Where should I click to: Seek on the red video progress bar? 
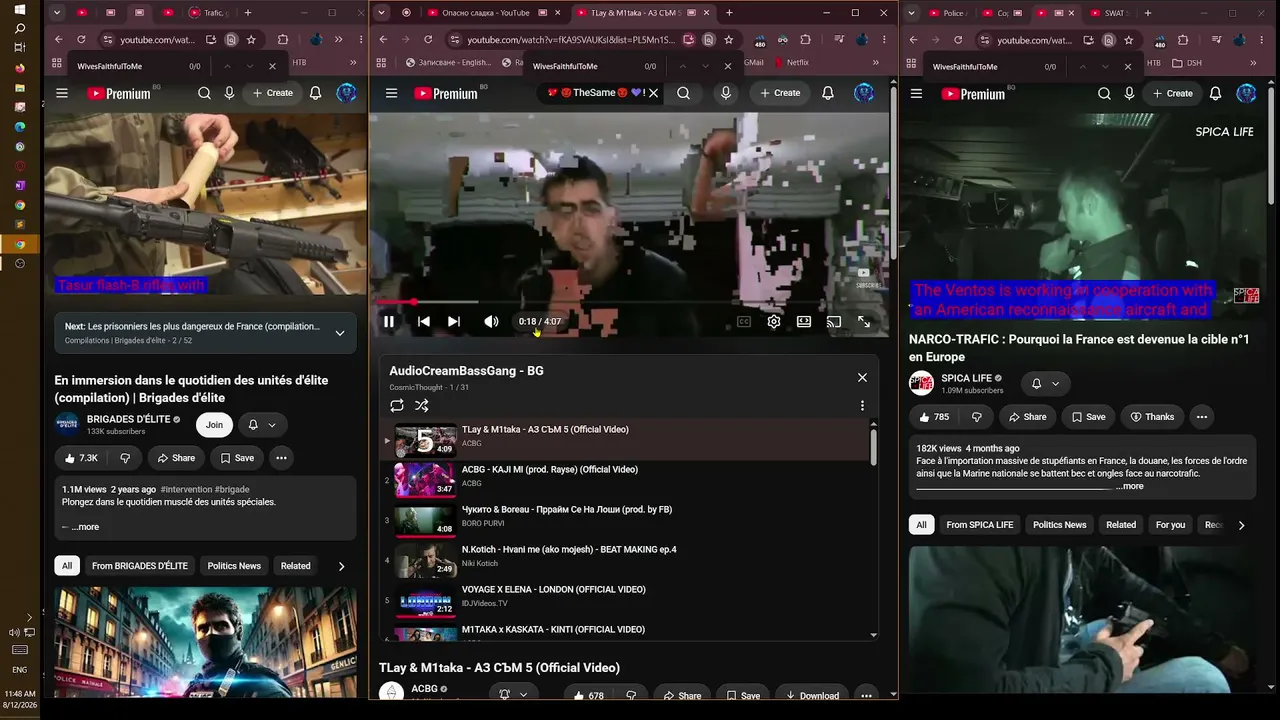pyautogui.click(x=627, y=301)
